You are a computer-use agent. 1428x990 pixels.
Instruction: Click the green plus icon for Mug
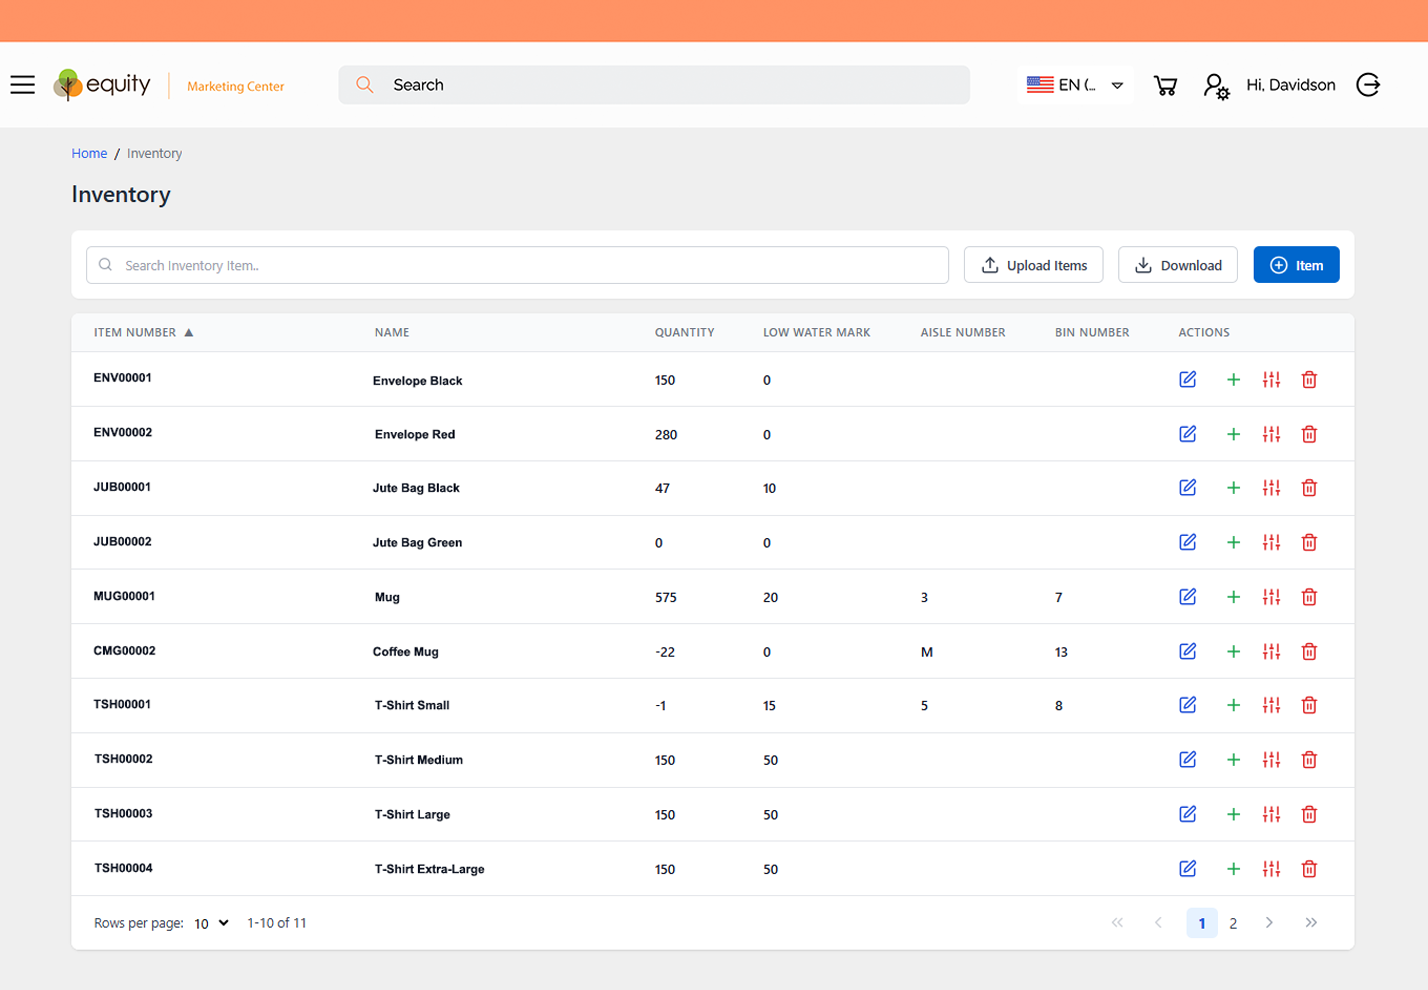[1232, 596]
